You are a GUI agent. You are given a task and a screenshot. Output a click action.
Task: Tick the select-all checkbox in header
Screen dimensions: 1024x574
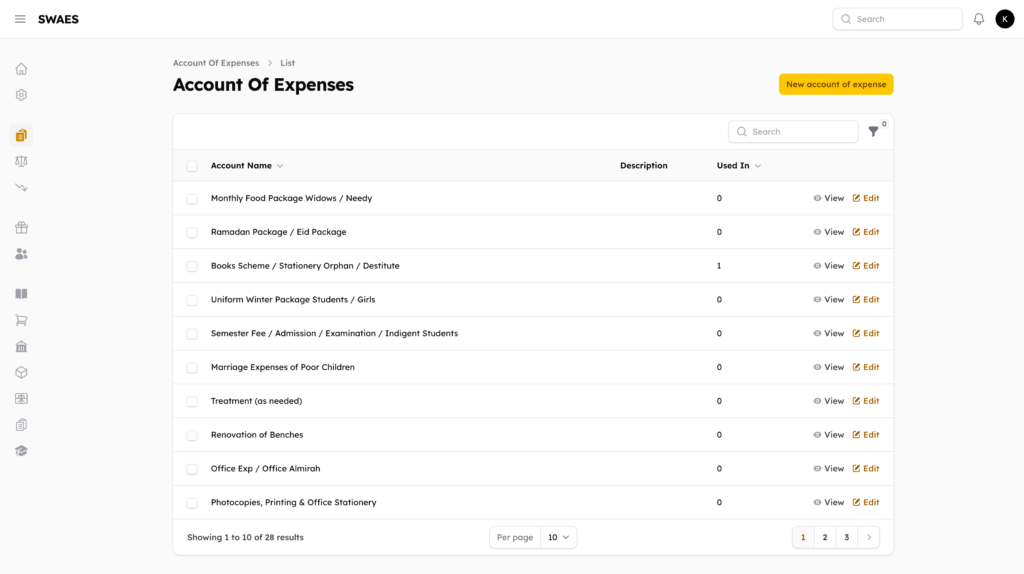point(192,166)
